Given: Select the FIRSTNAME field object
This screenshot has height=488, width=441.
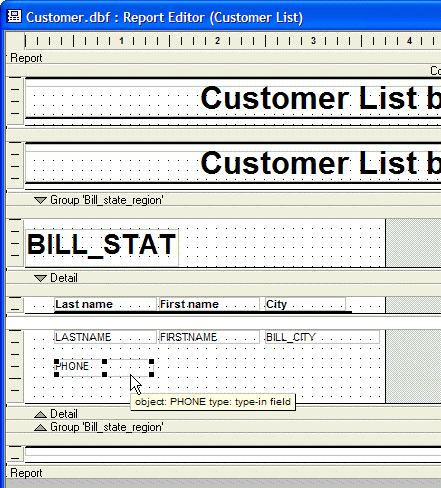Looking at the screenshot, I should [x=209, y=337].
